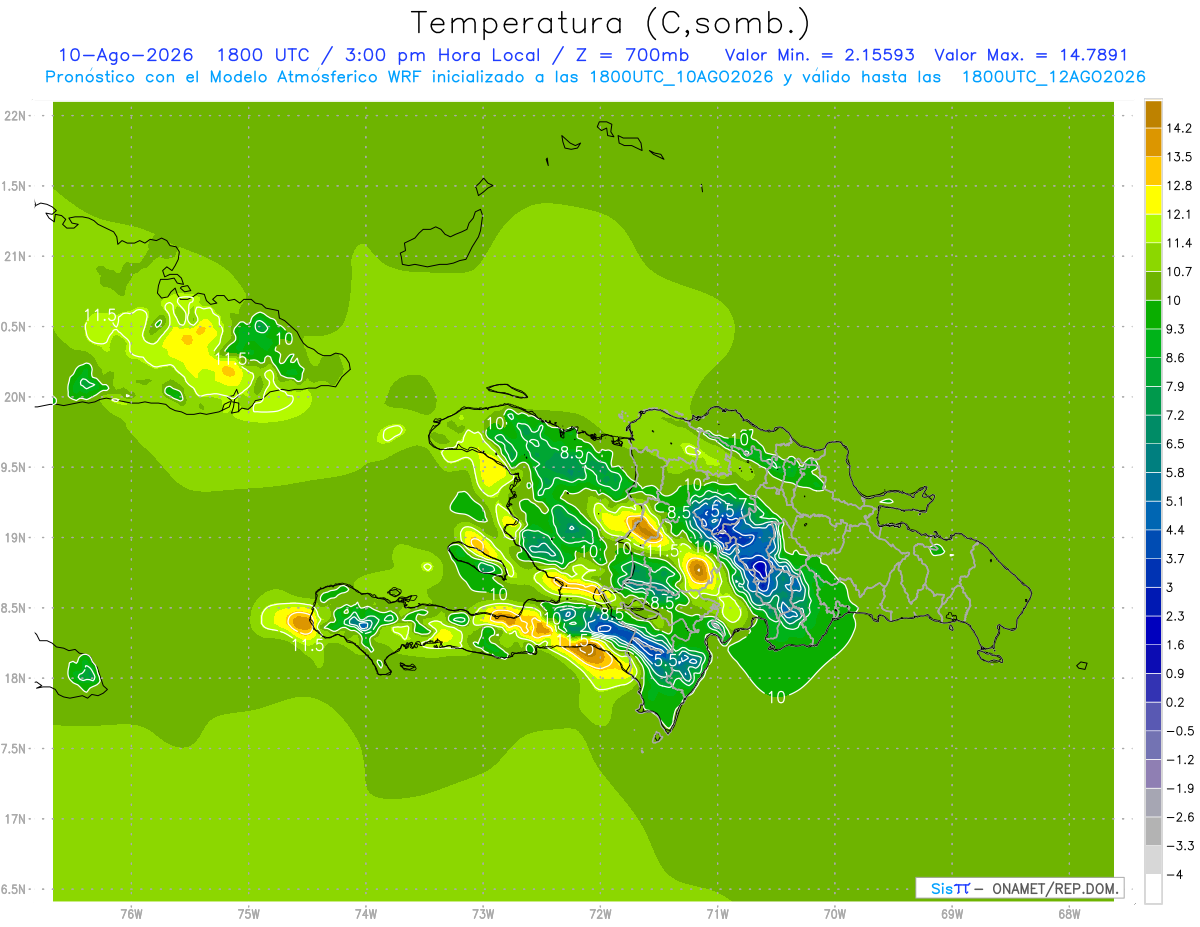This screenshot has height=927, width=1200.
Task: Pick the green legend color between 8.6 and 9.3
Action: pyautogui.click(x=1153, y=343)
